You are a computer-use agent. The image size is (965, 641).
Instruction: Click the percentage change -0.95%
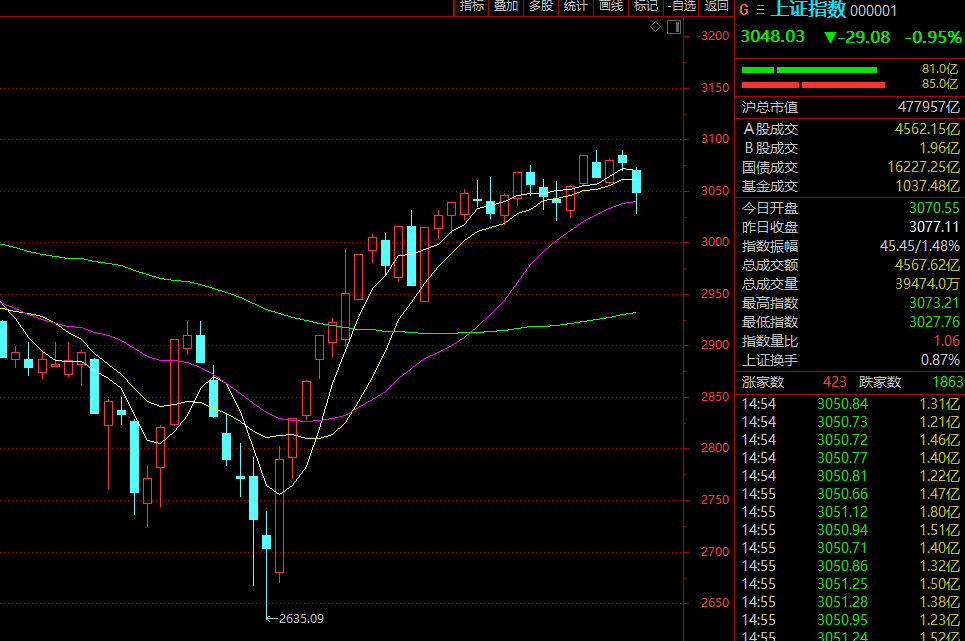pyautogui.click(x=933, y=38)
